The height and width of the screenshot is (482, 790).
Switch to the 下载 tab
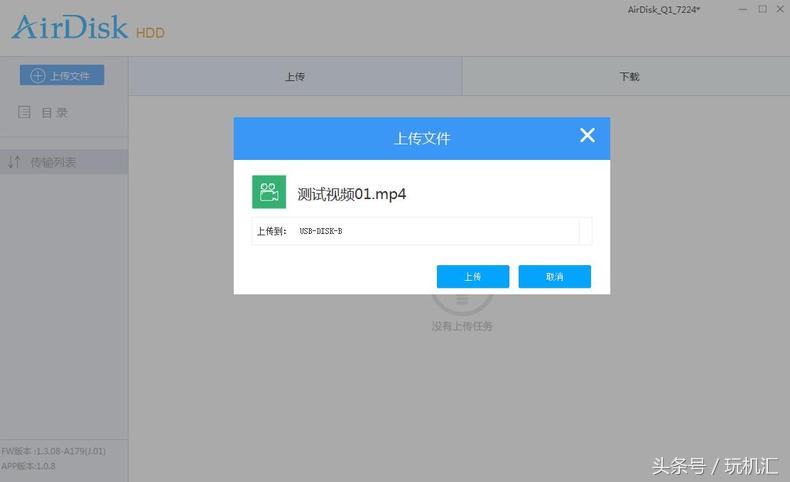pyautogui.click(x=626, y=77)
